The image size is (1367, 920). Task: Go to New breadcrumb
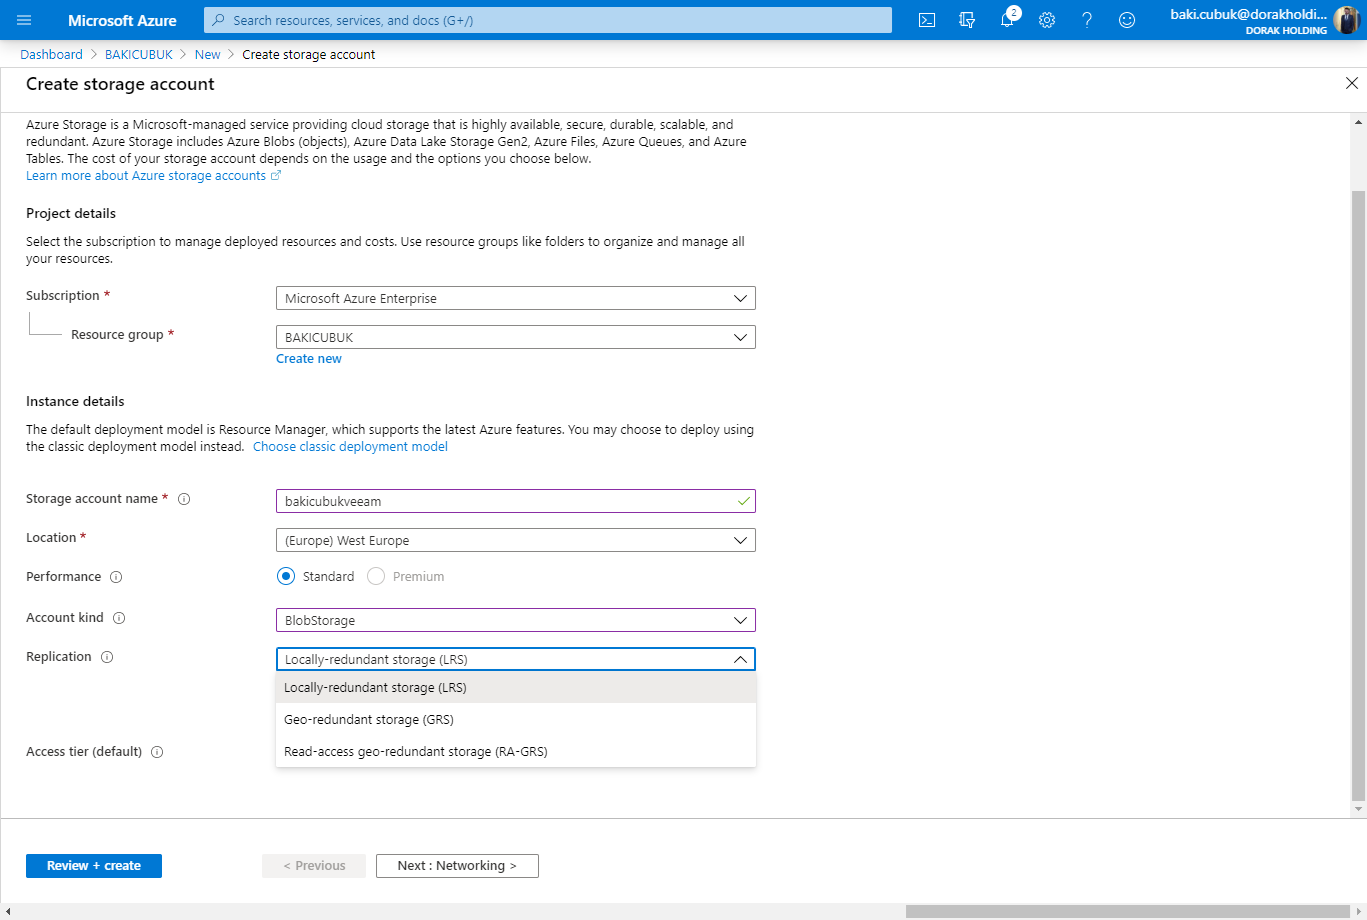[x=208, y=55]
